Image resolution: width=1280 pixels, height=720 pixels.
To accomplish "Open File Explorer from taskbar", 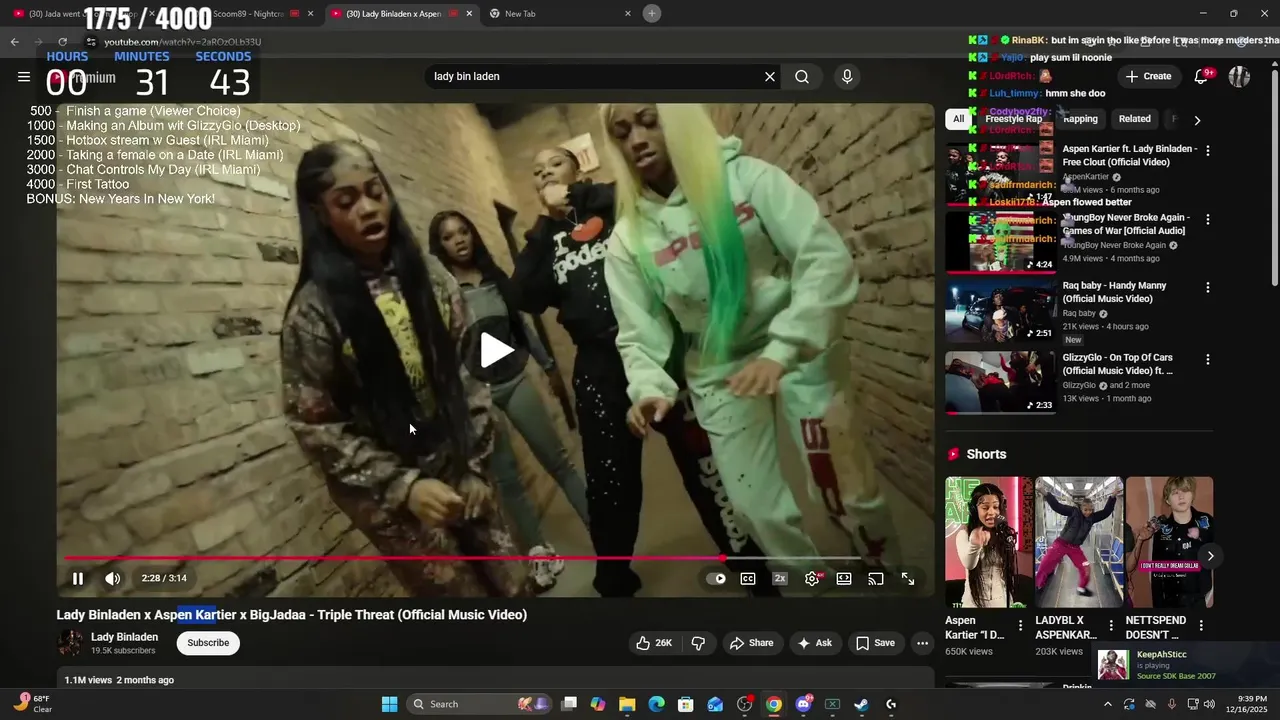I will pyautogui.click(x=627, y=704).
